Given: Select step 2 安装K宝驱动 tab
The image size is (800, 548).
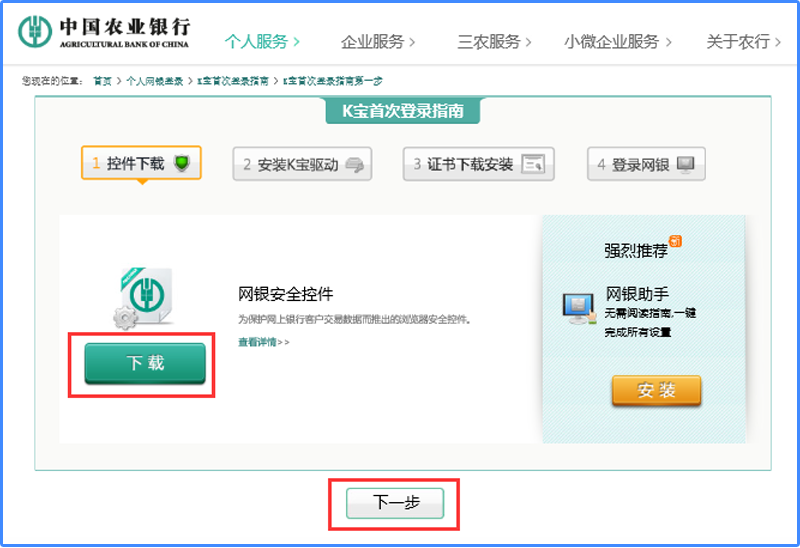Looking at the screenshot, I should pos(303,164).
